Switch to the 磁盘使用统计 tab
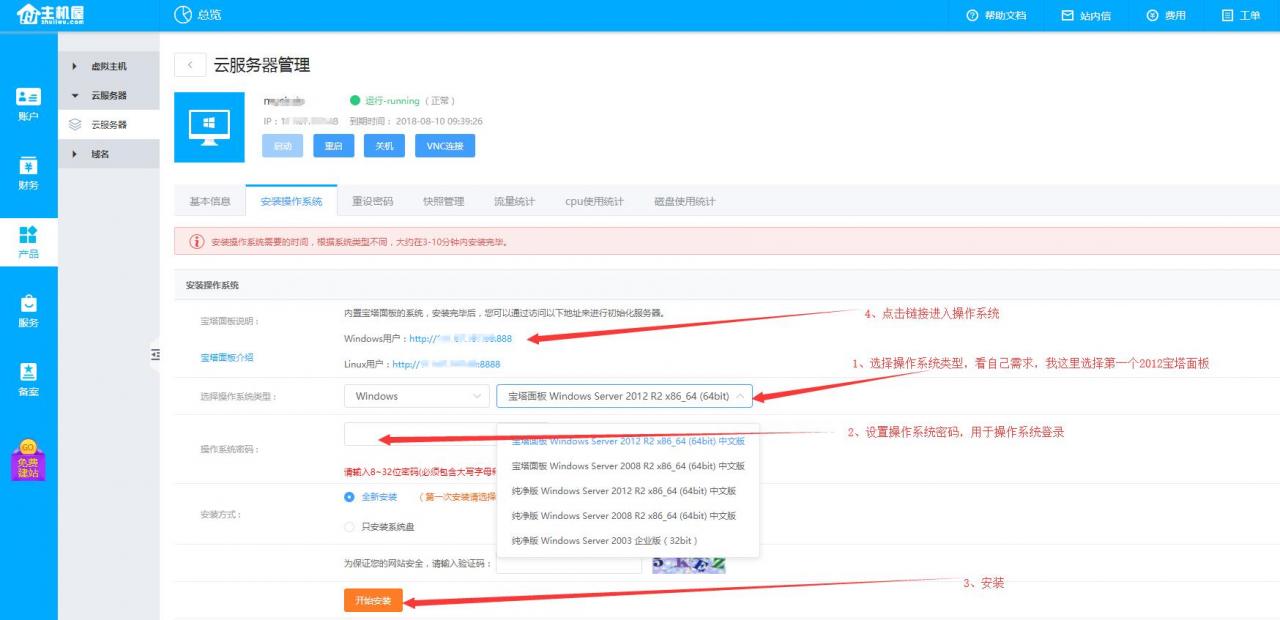The height and width of the screenshot is (620, 1280). (685, 201)
